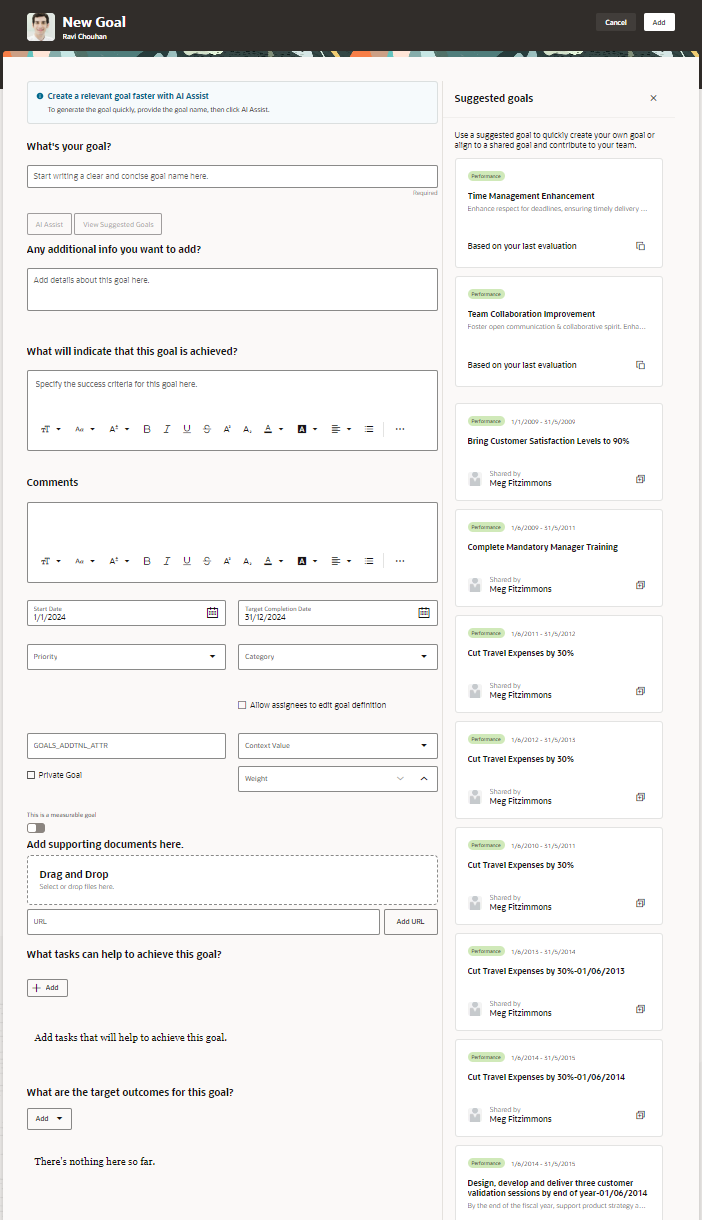Click bulleted list icon in Comments toolbar
702x1220 pixels.
pos(369,561)
